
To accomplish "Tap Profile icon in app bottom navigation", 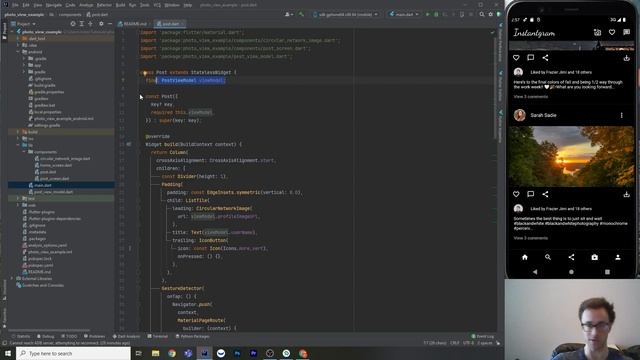I will pyautogui.click(x=618, y=257).
